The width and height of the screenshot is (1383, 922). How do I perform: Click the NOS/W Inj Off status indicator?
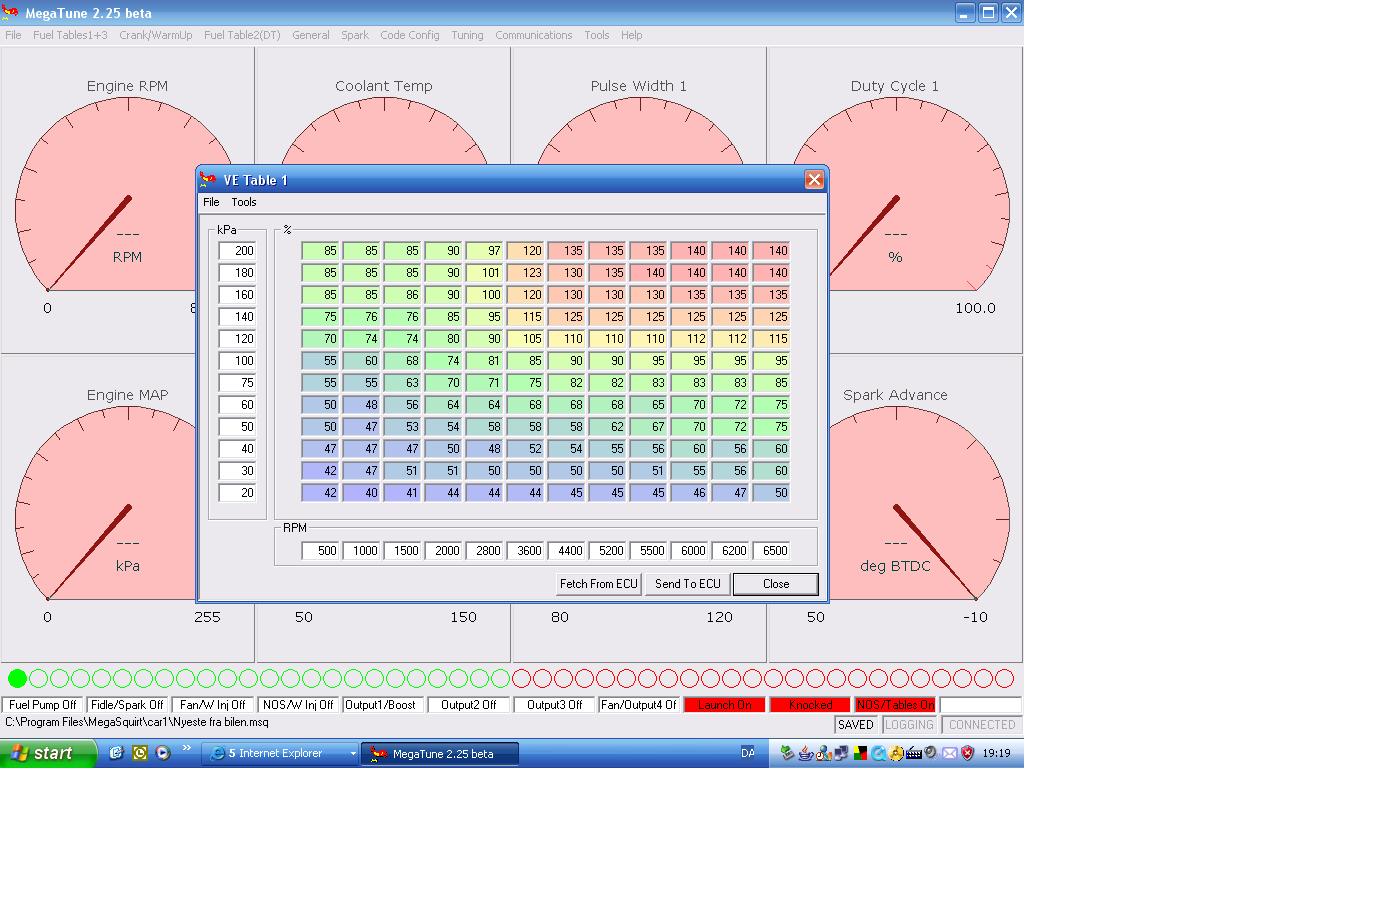298,705
